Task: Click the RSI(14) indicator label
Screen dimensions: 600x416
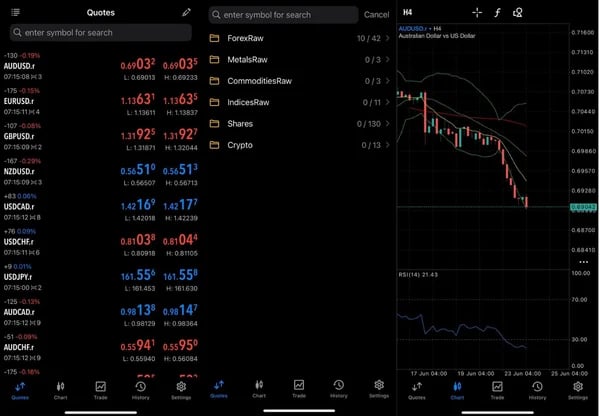Action: pyautogui.click(x=418, y=275)
